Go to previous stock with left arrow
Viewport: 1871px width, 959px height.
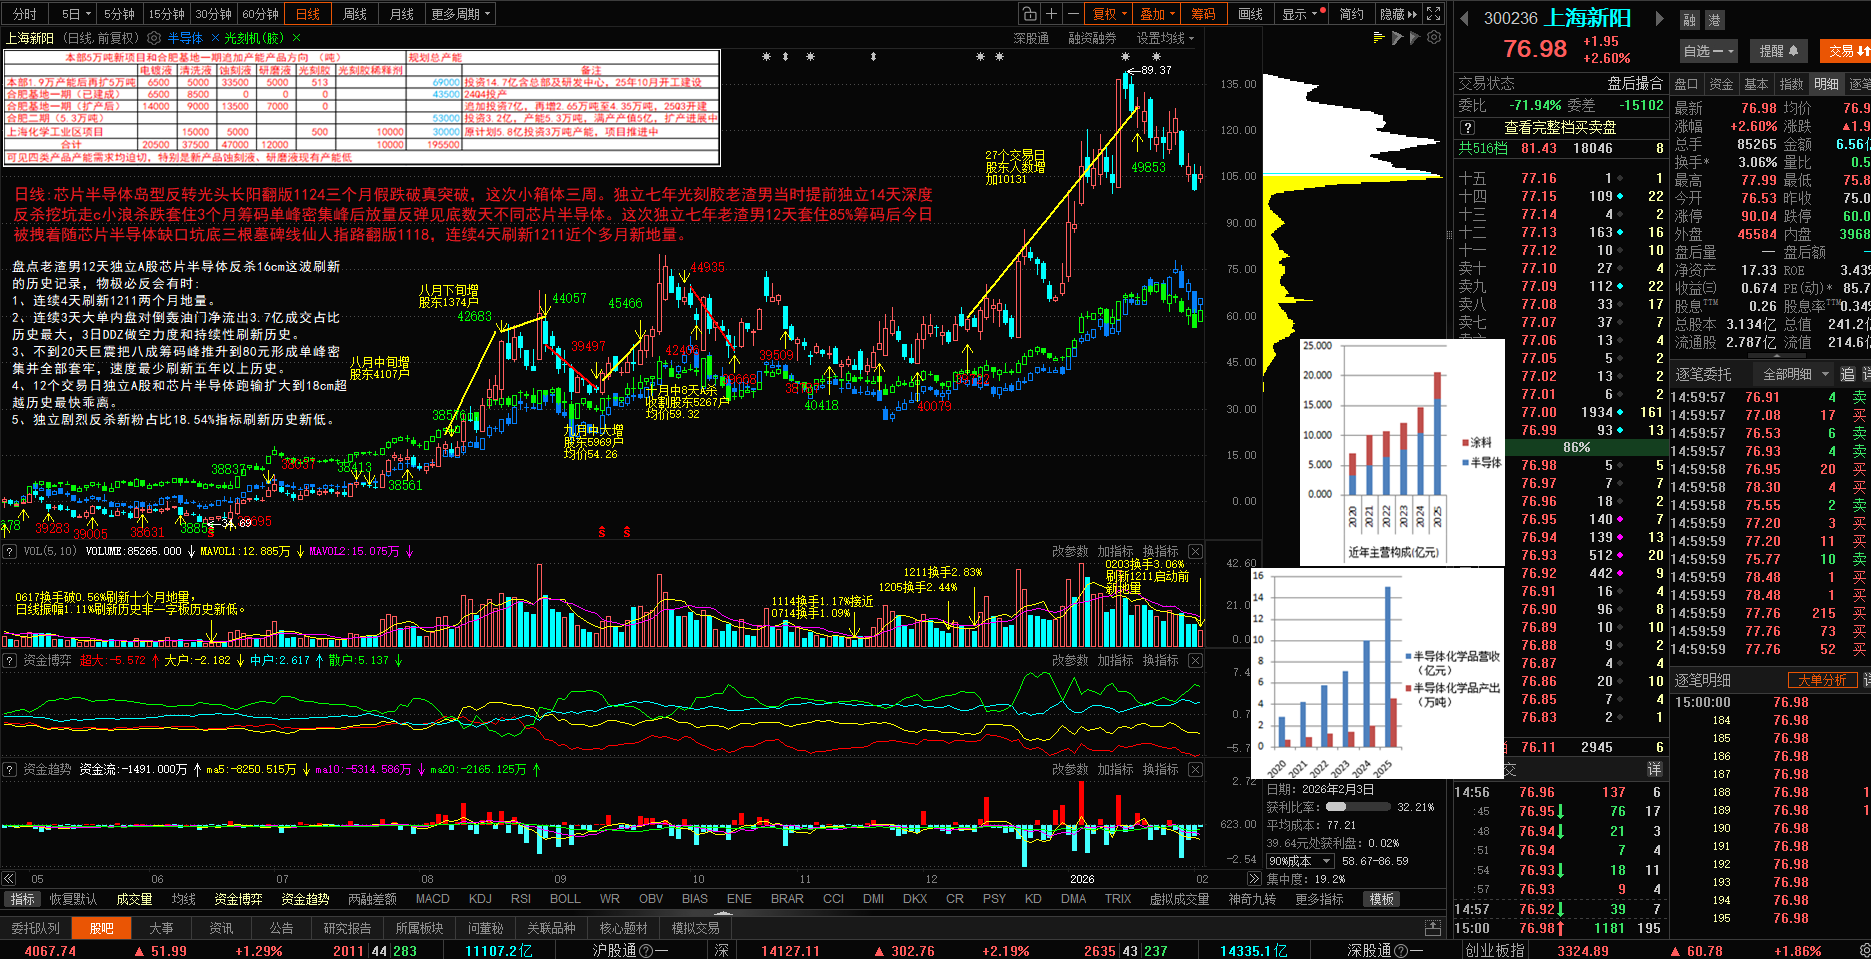point(1464,19)
